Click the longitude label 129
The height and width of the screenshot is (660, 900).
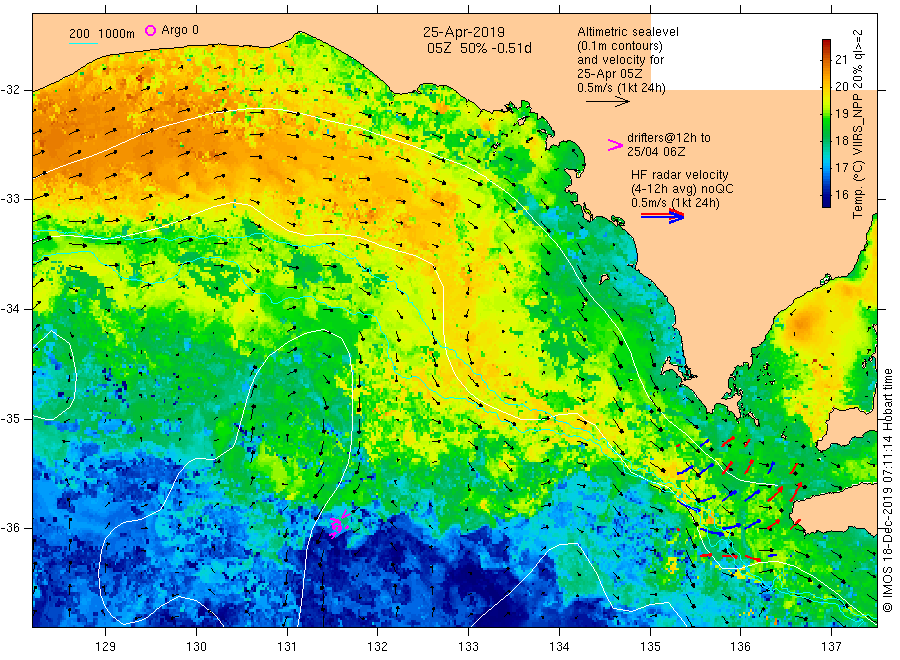[x=106, y=647]
